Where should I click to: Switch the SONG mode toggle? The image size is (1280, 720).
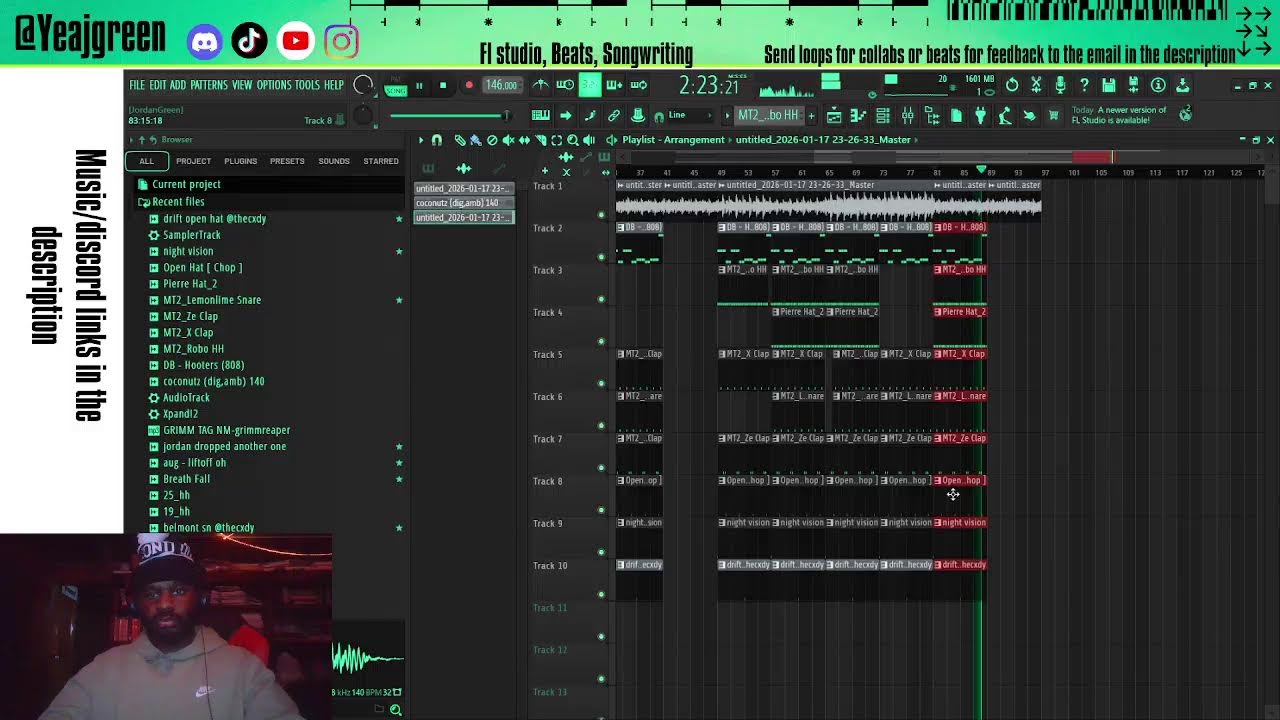point(396,91)
